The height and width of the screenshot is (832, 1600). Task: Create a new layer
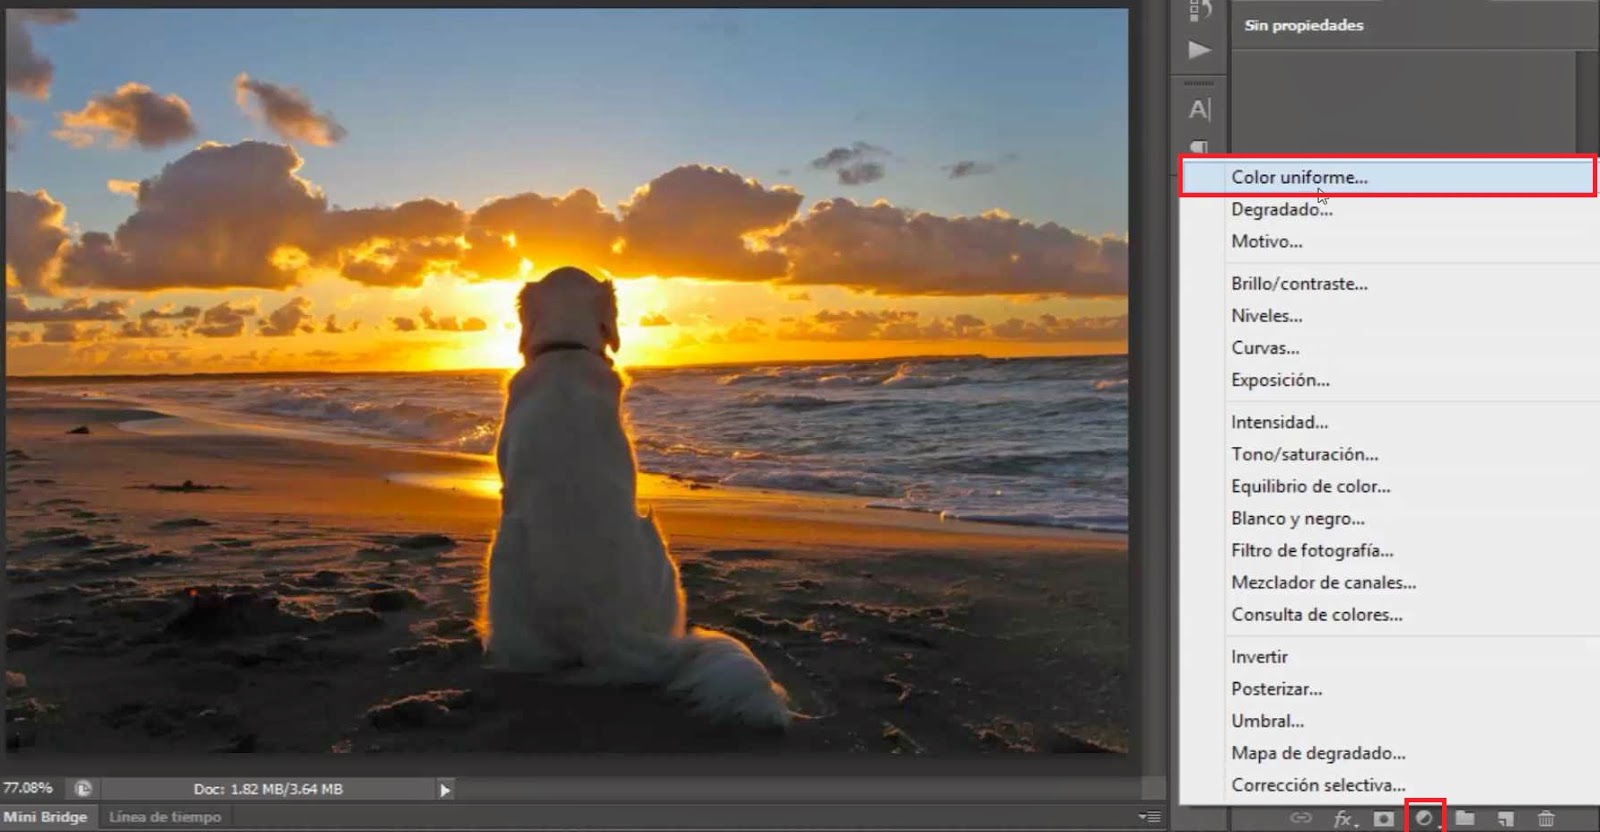1505,819
